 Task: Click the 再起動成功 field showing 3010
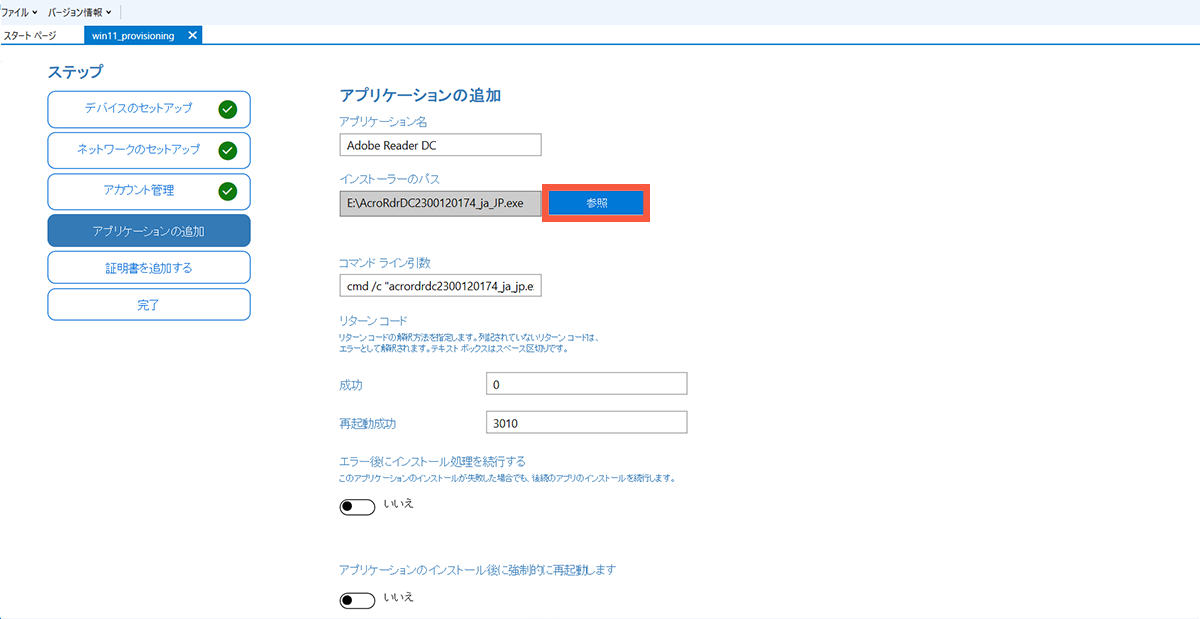click(x=586, y=422)
